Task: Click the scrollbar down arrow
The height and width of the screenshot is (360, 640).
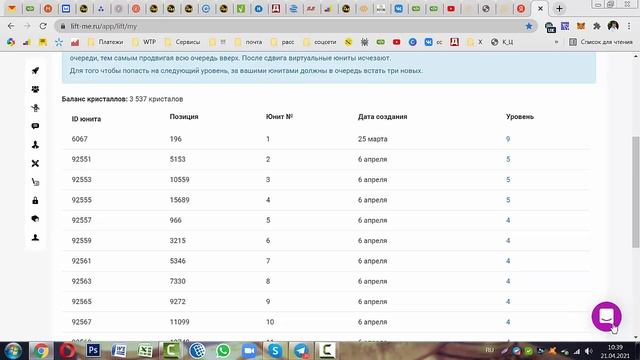Action: click(x=636, y=338)
